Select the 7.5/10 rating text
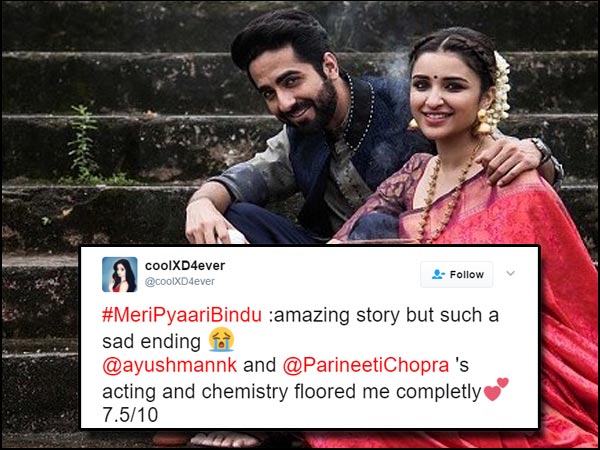This screenshot has width=600, height=450. pos(130,416)
